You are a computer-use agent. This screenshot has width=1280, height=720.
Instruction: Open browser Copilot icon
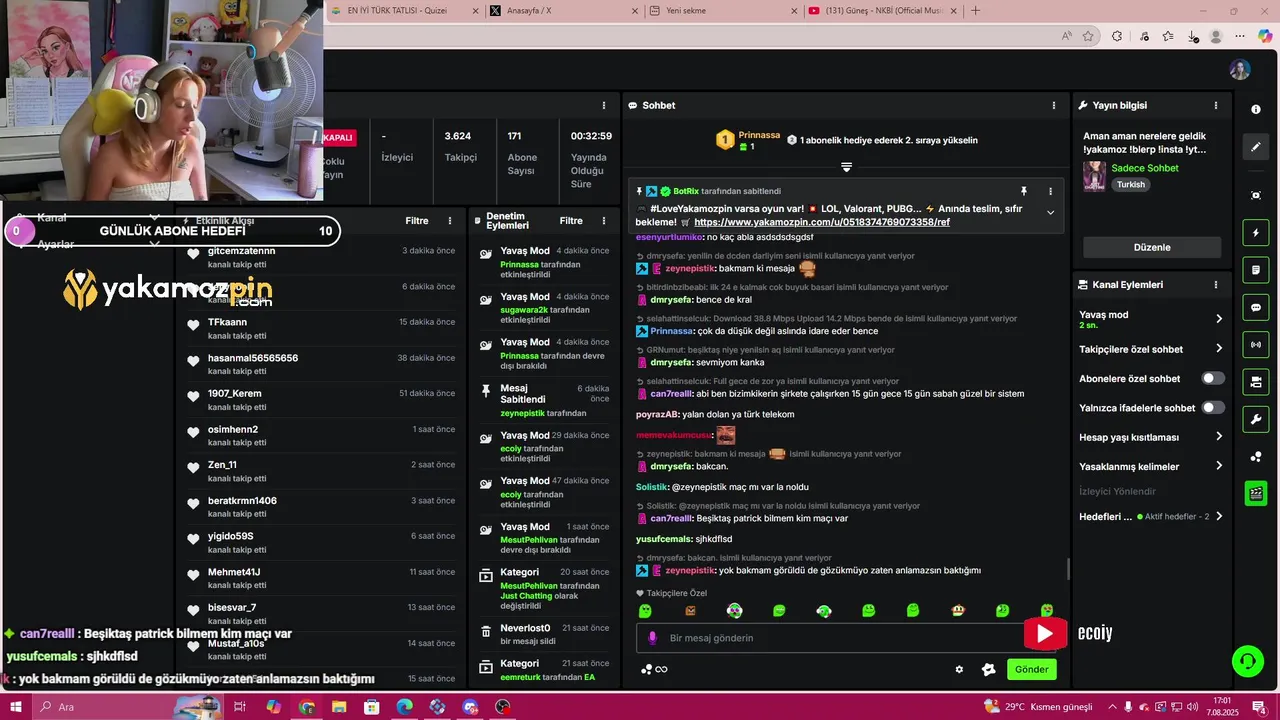1264,36
